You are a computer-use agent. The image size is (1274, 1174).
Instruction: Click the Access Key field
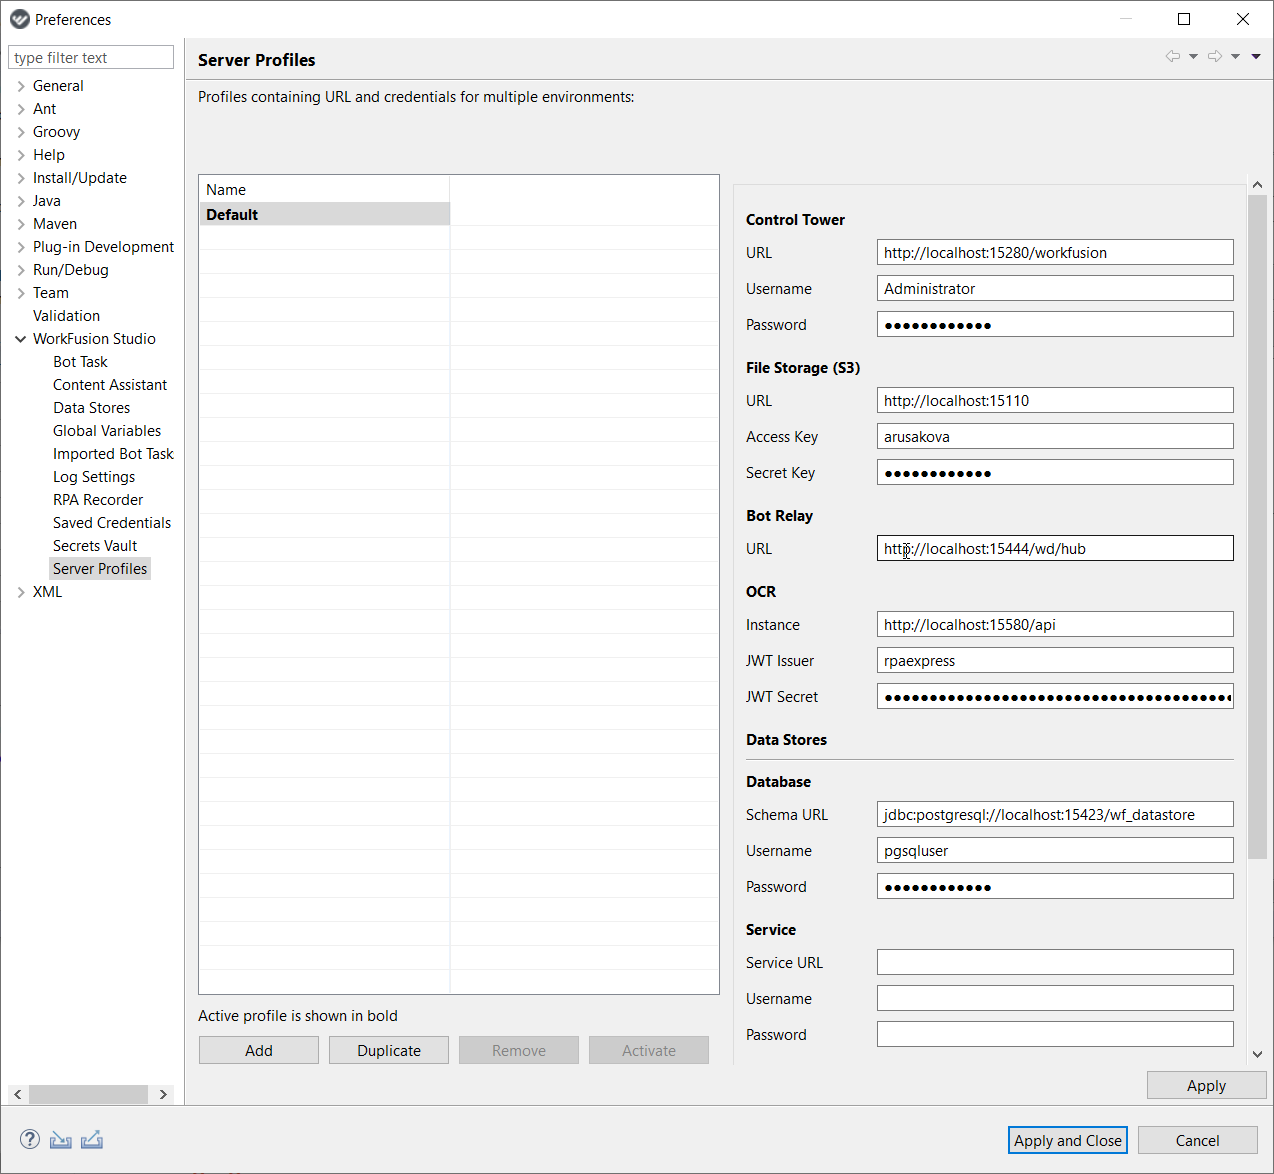pos(1055,436)
